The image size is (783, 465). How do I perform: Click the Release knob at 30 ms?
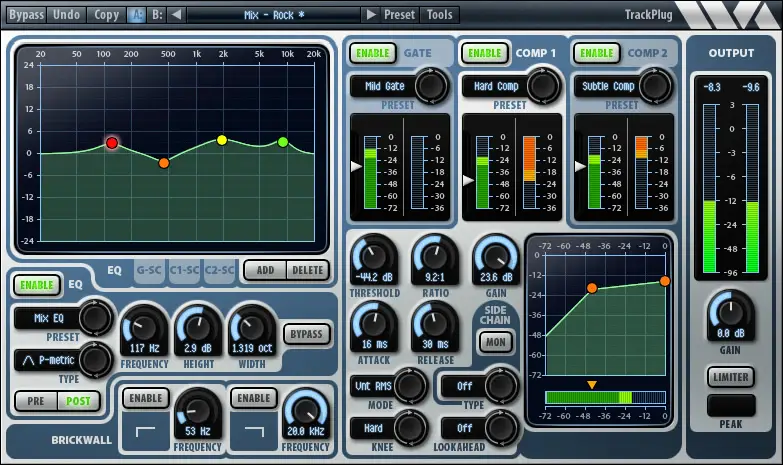[x=435, y=325]
